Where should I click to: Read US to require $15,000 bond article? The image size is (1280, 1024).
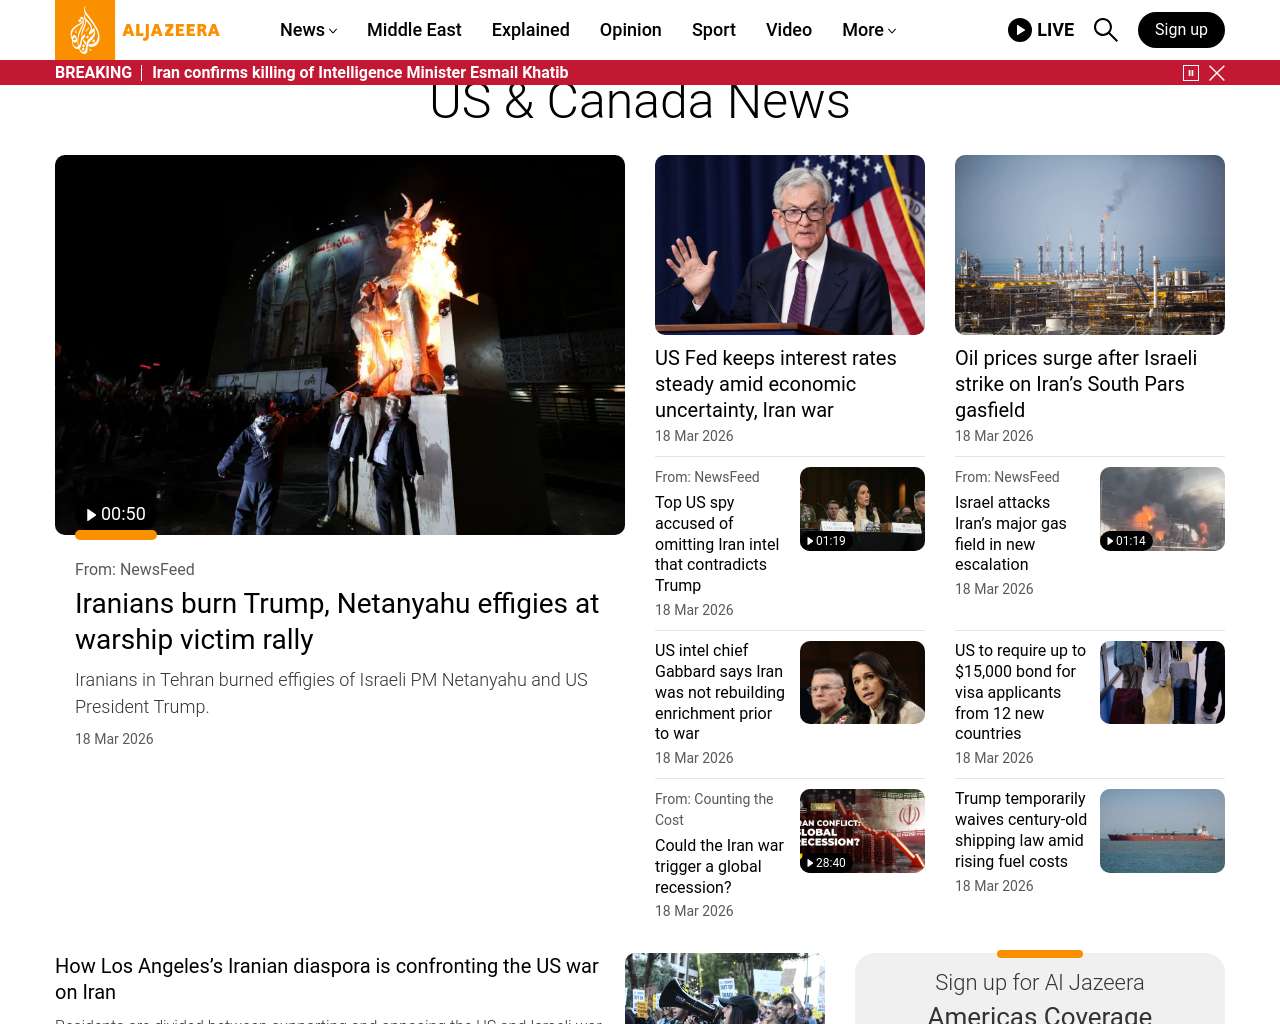(1020, 692)
